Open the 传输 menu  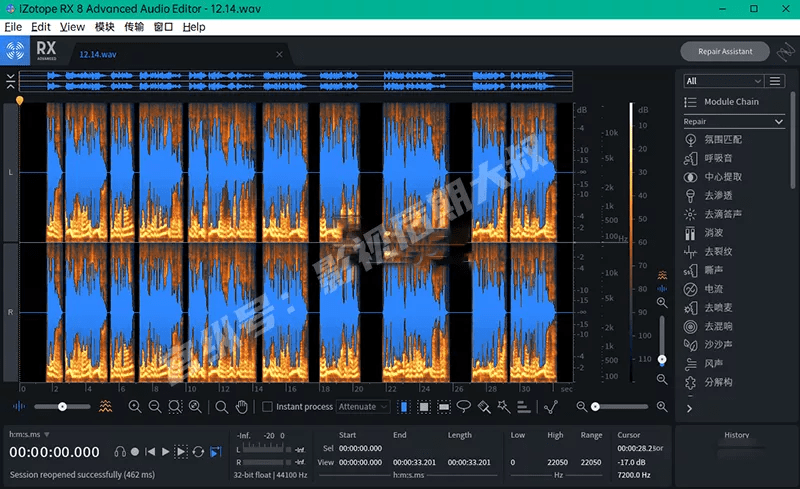click(x=134, y=27)
